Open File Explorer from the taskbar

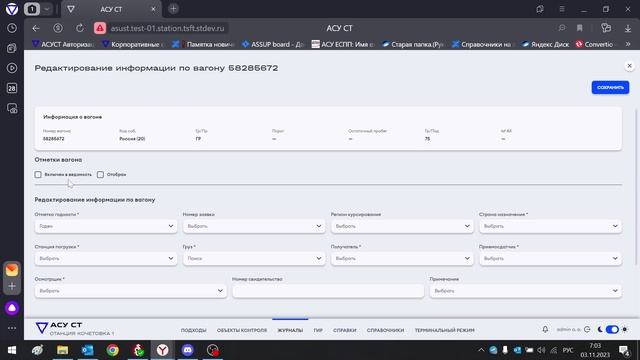pyautogui.click(x=62, y=350)
